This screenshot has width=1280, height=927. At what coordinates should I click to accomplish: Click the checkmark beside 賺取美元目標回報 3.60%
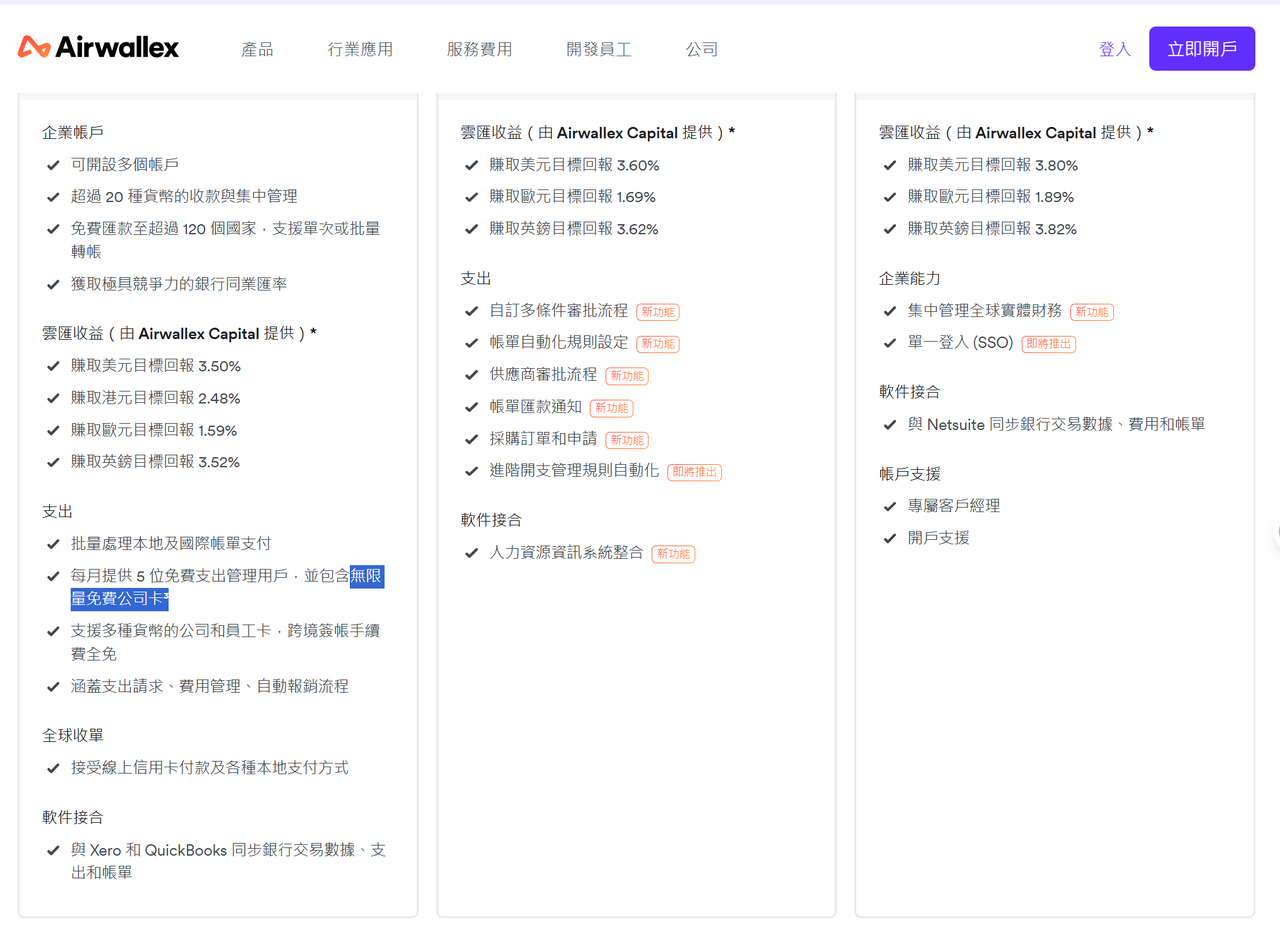tap(471, 164)
